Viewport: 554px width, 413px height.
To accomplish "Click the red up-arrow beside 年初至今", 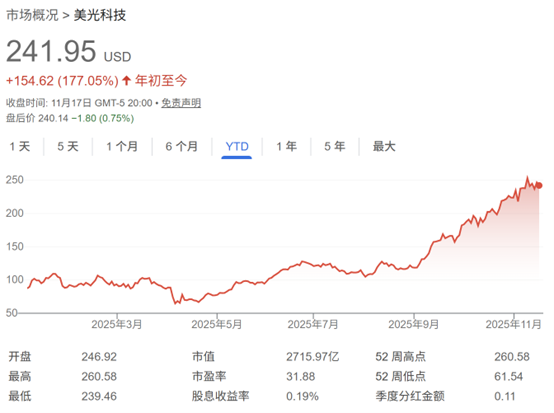I will (126, 81).
